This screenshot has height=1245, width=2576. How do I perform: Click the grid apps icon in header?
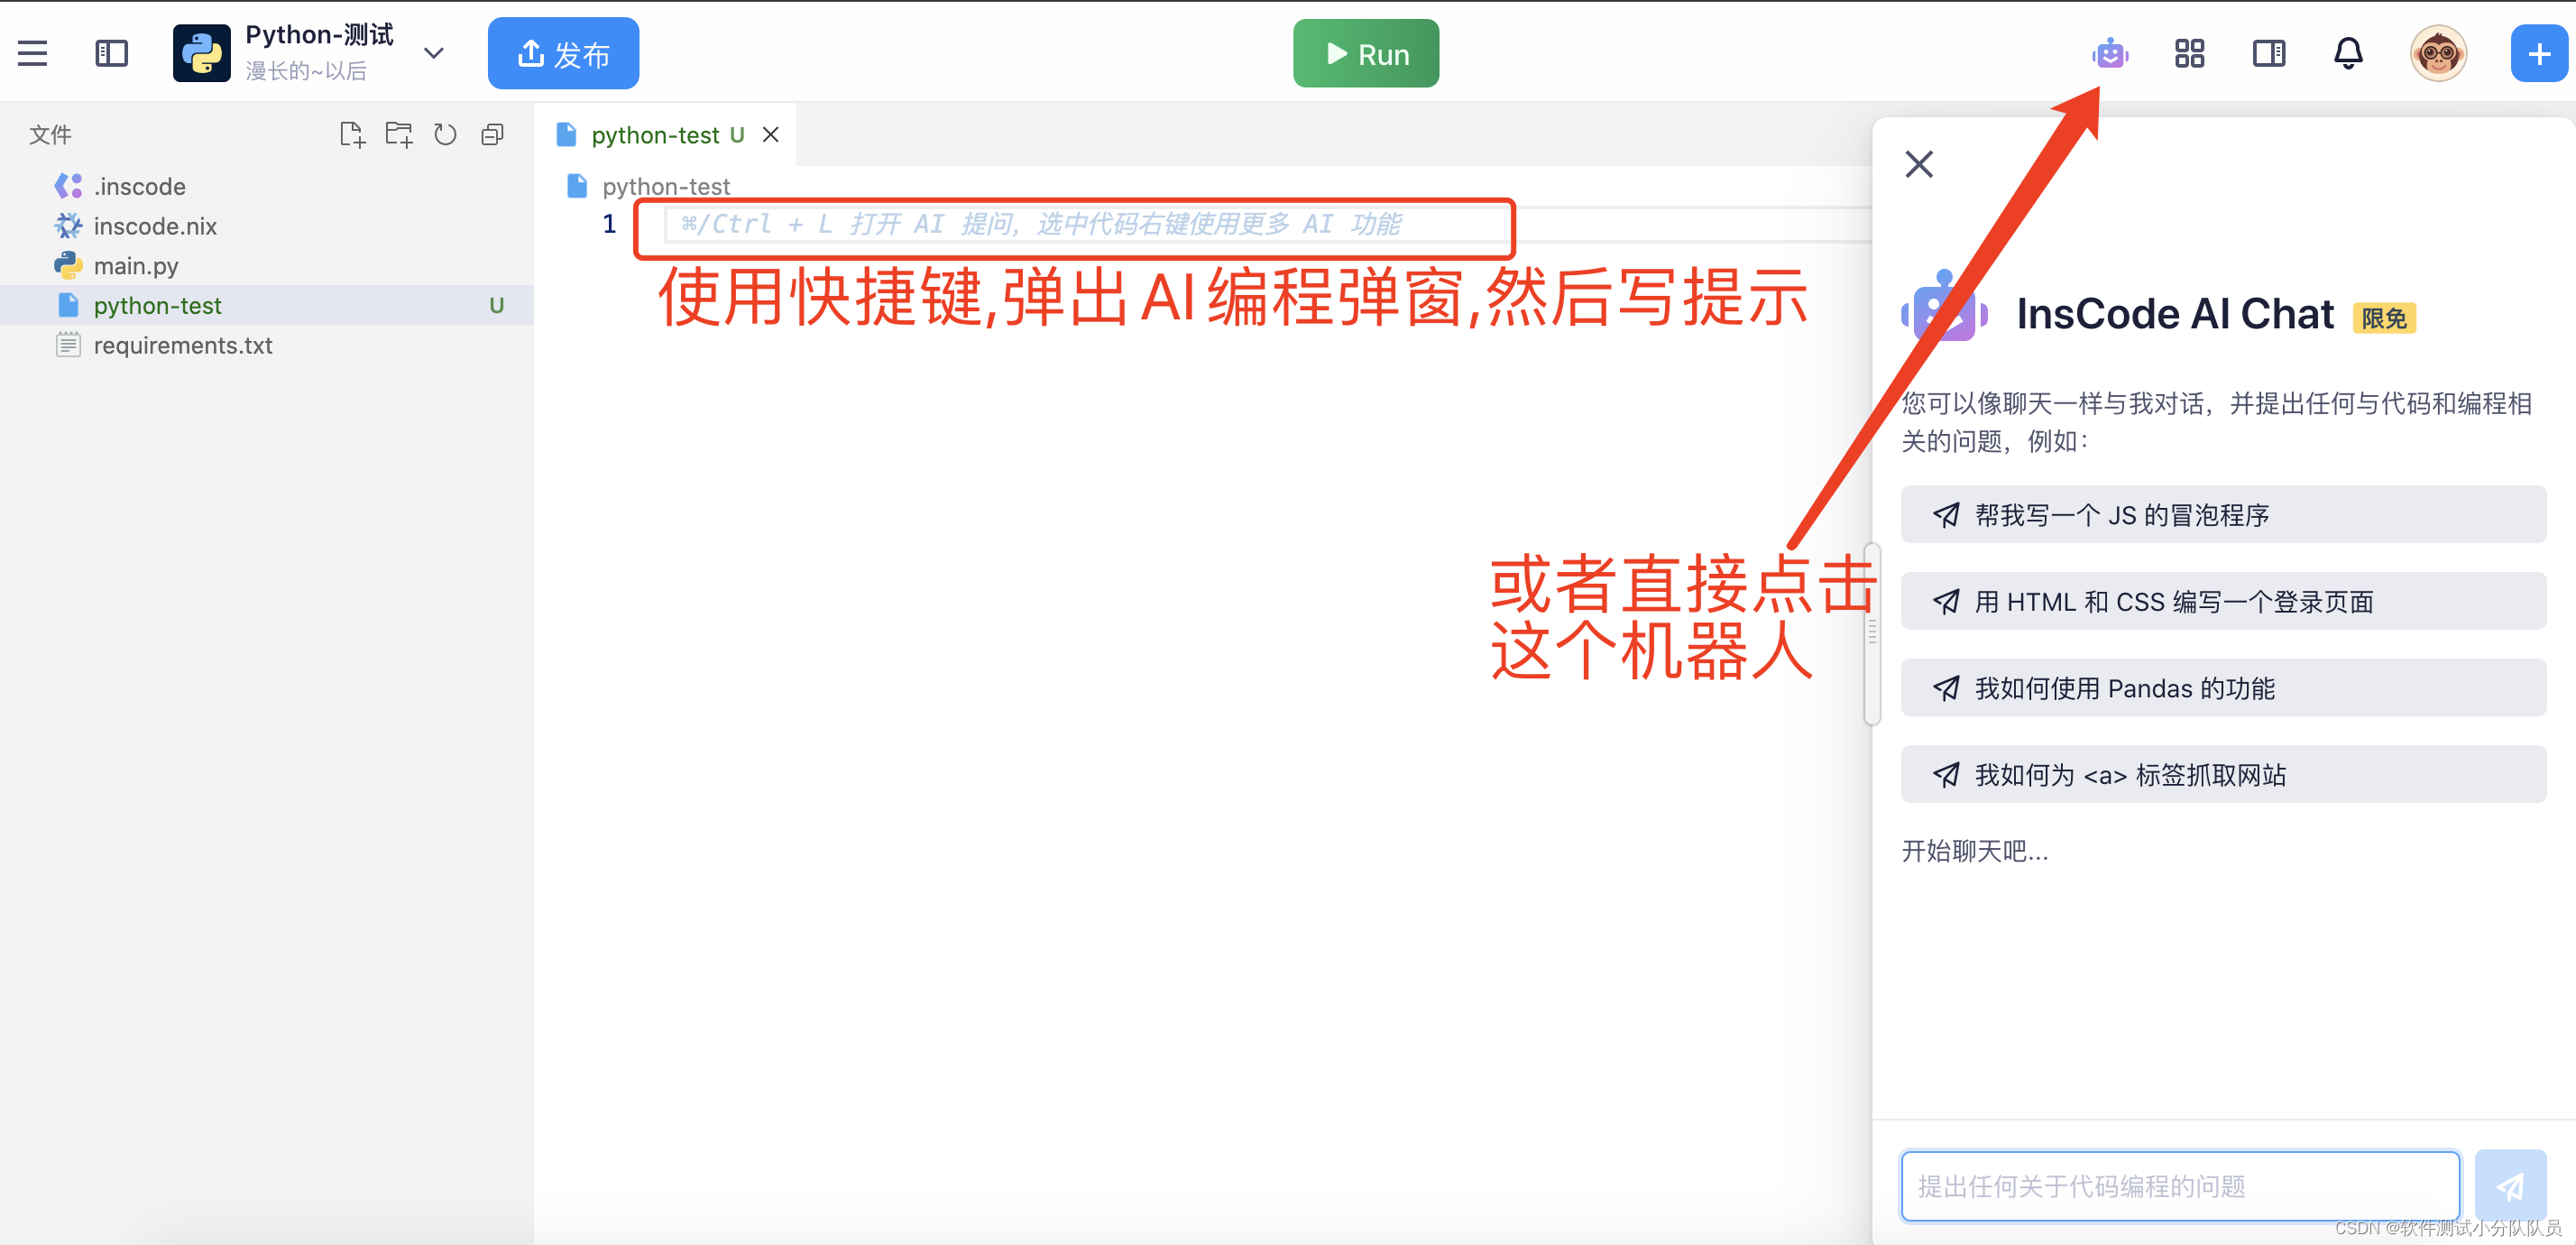coord(2189,53)
